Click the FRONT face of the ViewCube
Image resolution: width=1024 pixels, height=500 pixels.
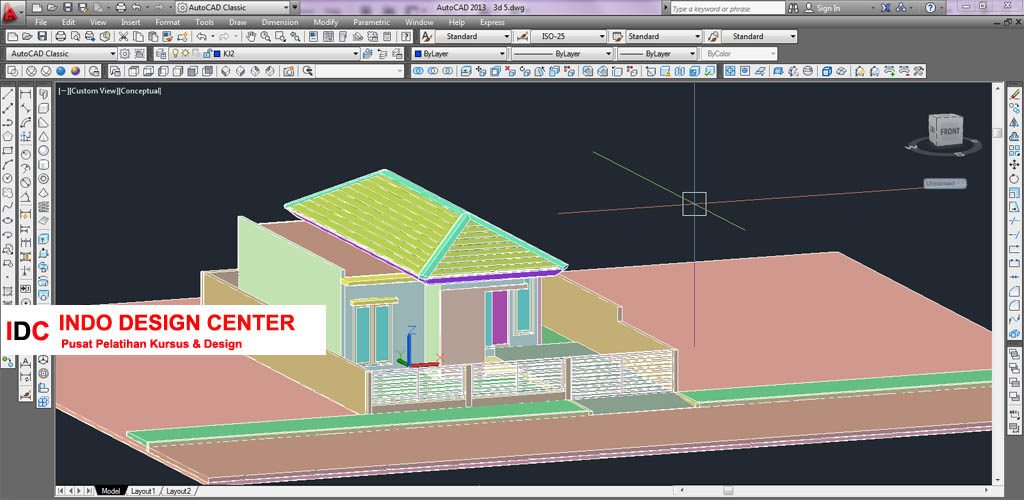(x=950, y=132)
